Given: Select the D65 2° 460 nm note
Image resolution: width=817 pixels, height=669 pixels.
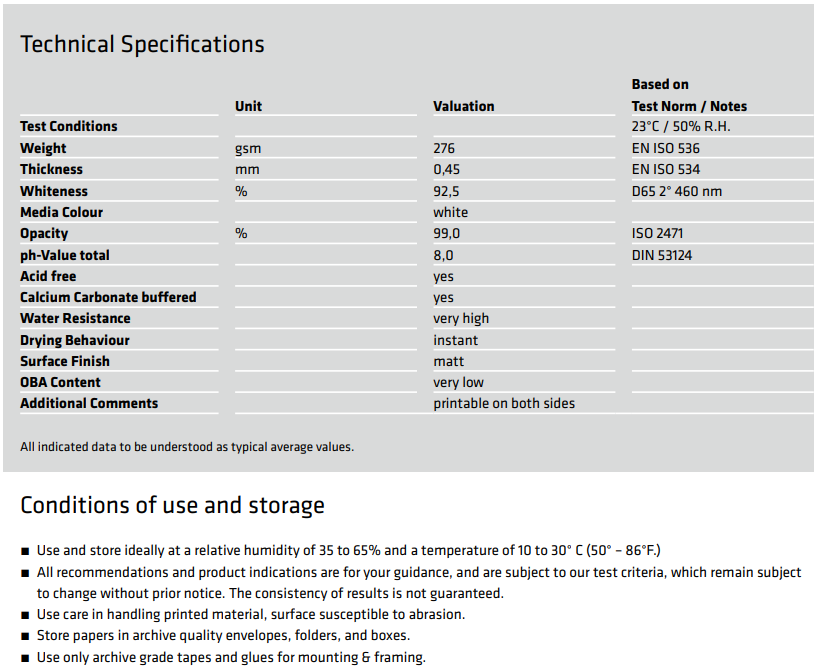Looking at the screenshot, I should [676, 191].
